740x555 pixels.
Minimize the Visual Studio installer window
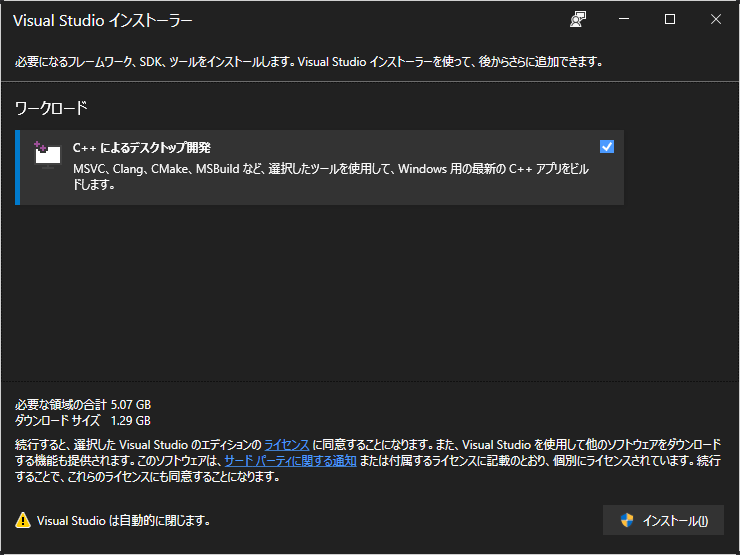click(x=624, y=19)
